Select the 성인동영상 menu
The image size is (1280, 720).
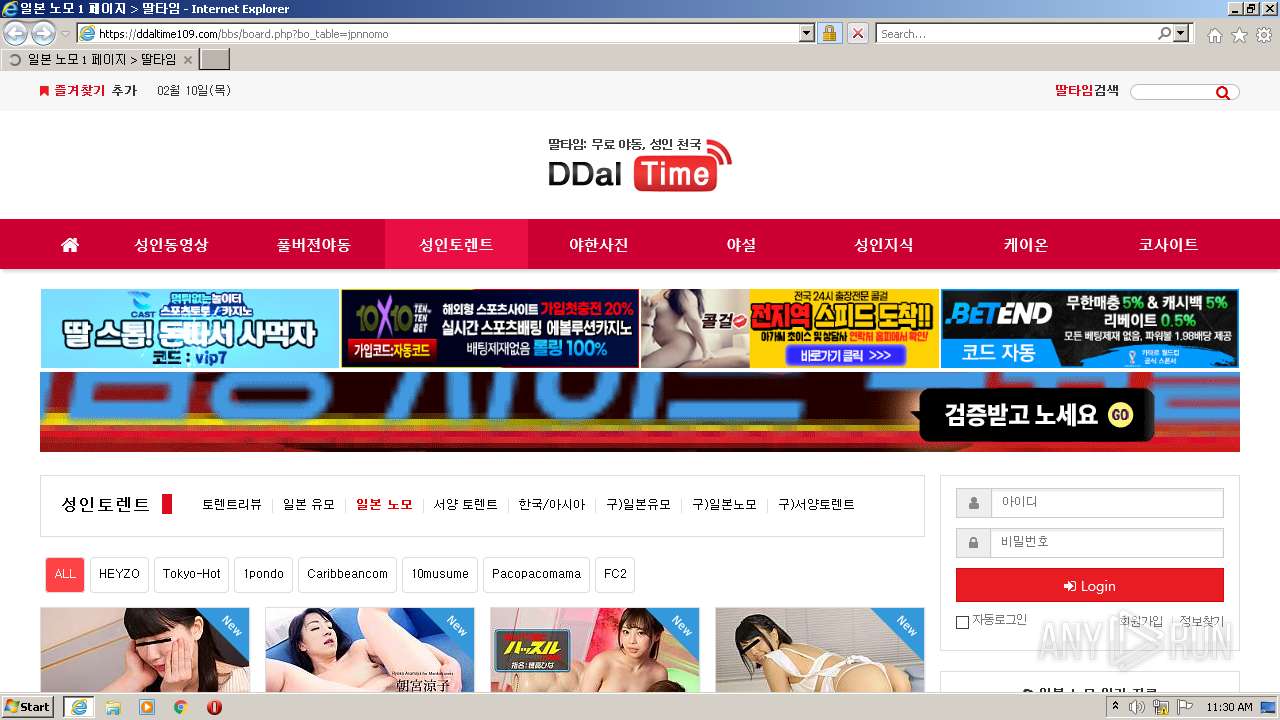click(172, 245)
